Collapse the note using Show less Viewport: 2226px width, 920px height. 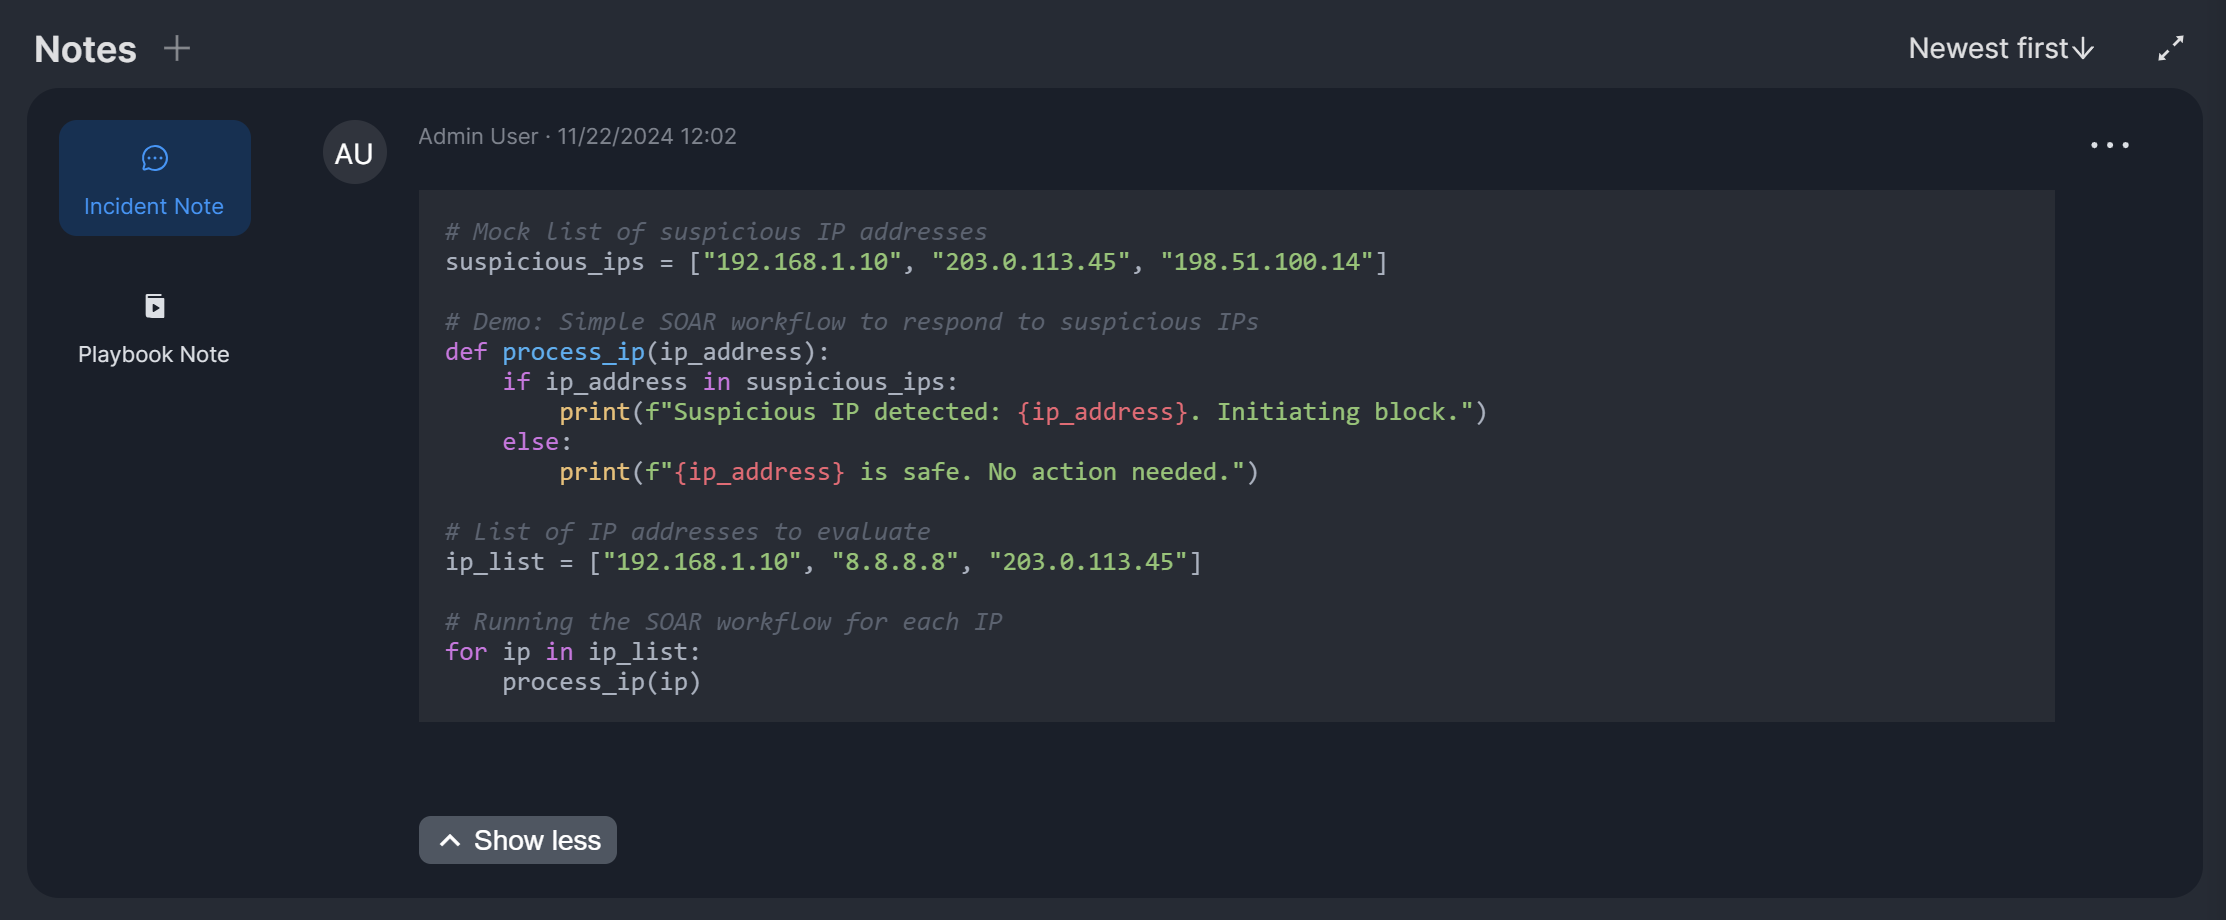pos(536,841)
